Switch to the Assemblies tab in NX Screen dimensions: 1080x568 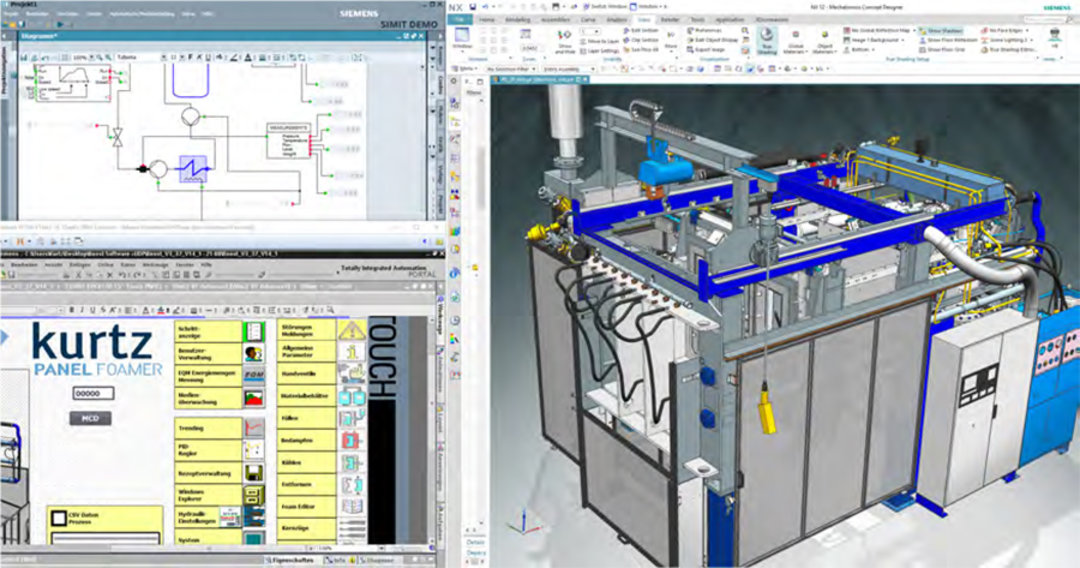[x=556, y=20]
